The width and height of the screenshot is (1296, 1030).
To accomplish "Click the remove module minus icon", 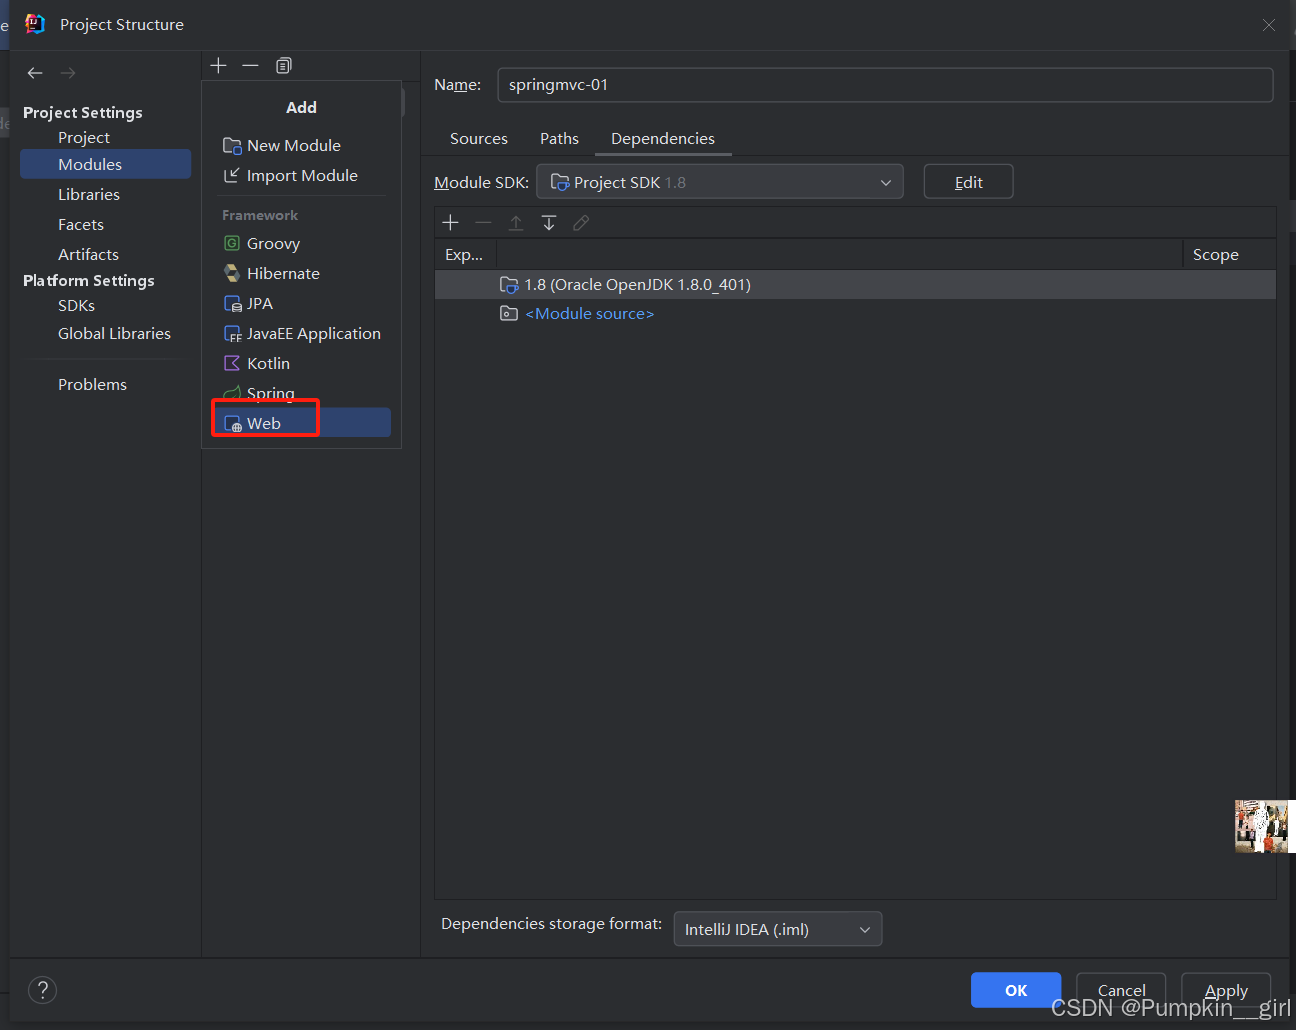I will [251, 66].
